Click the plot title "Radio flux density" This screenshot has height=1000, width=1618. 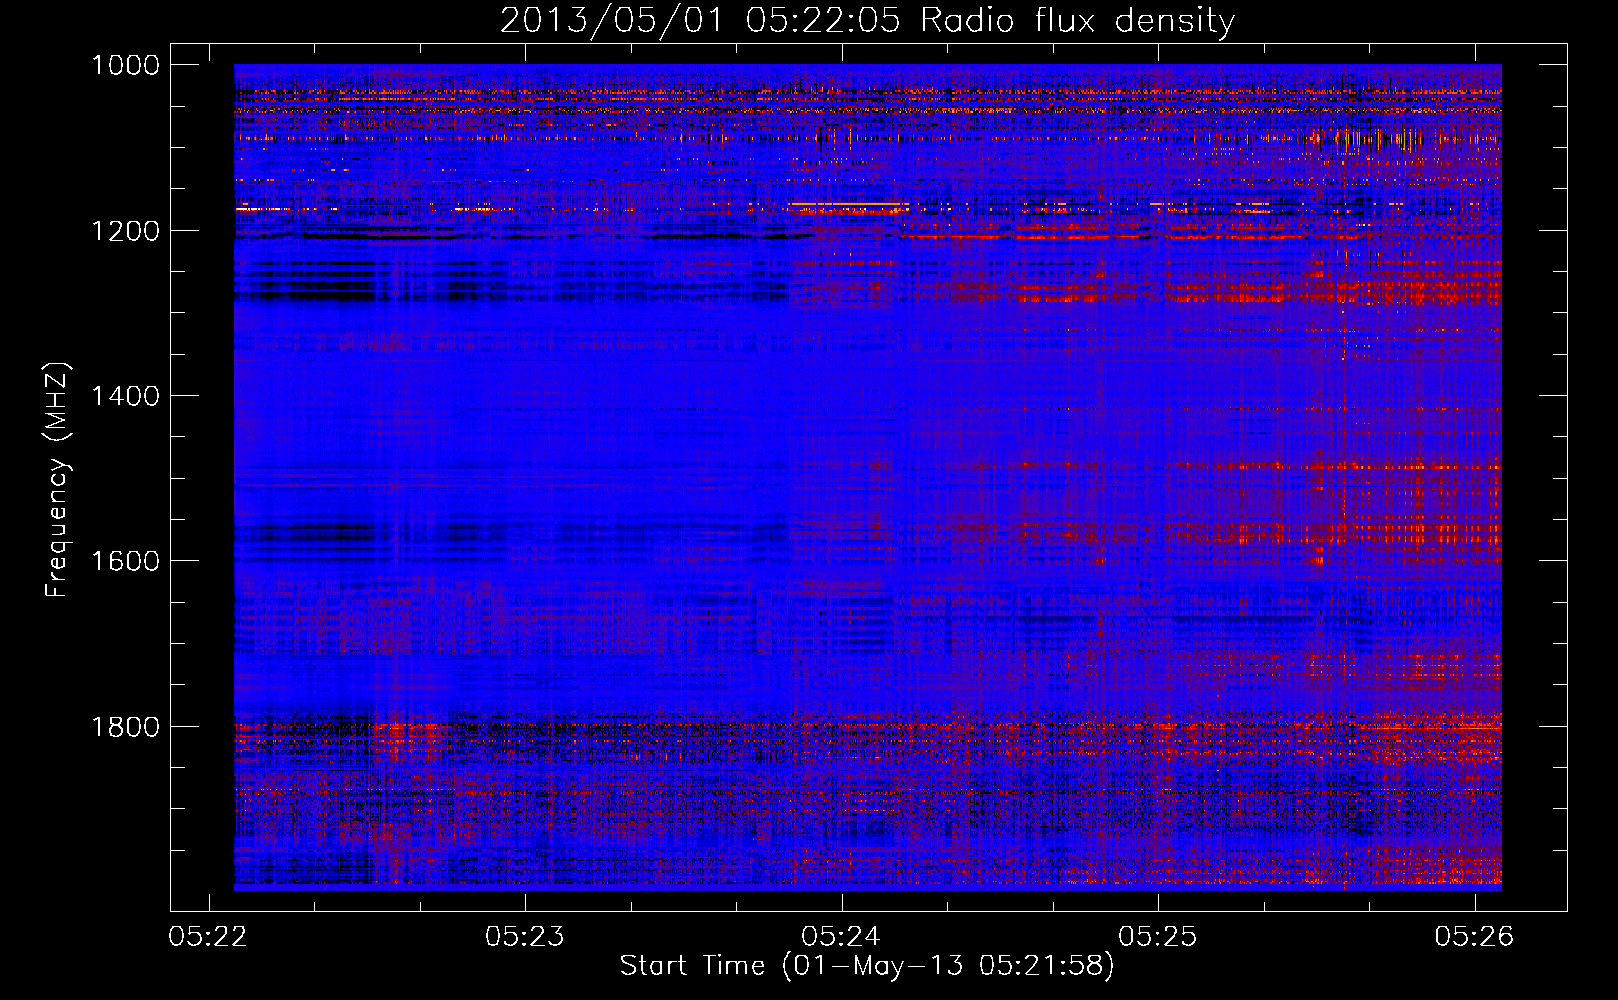click(1078, 20)
